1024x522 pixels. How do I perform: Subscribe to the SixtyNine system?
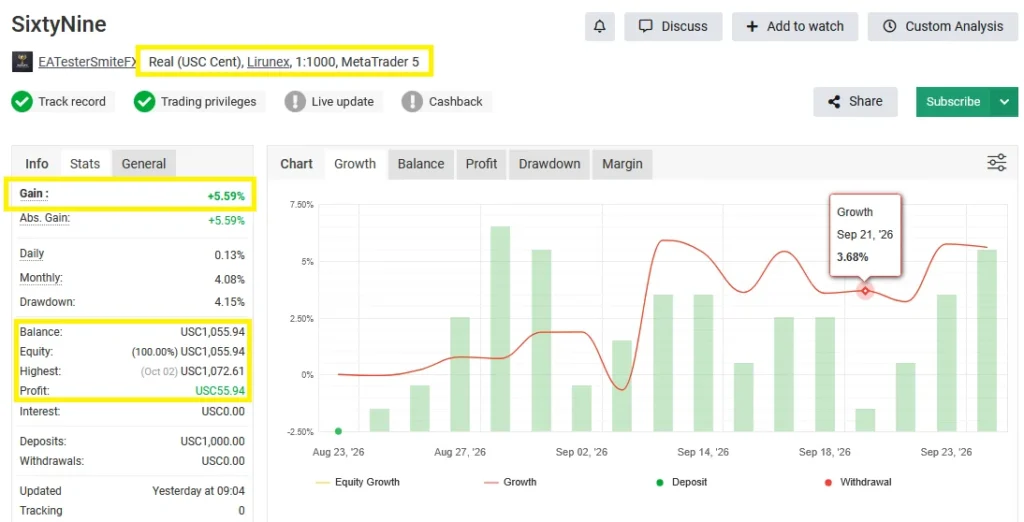(953, 102)
